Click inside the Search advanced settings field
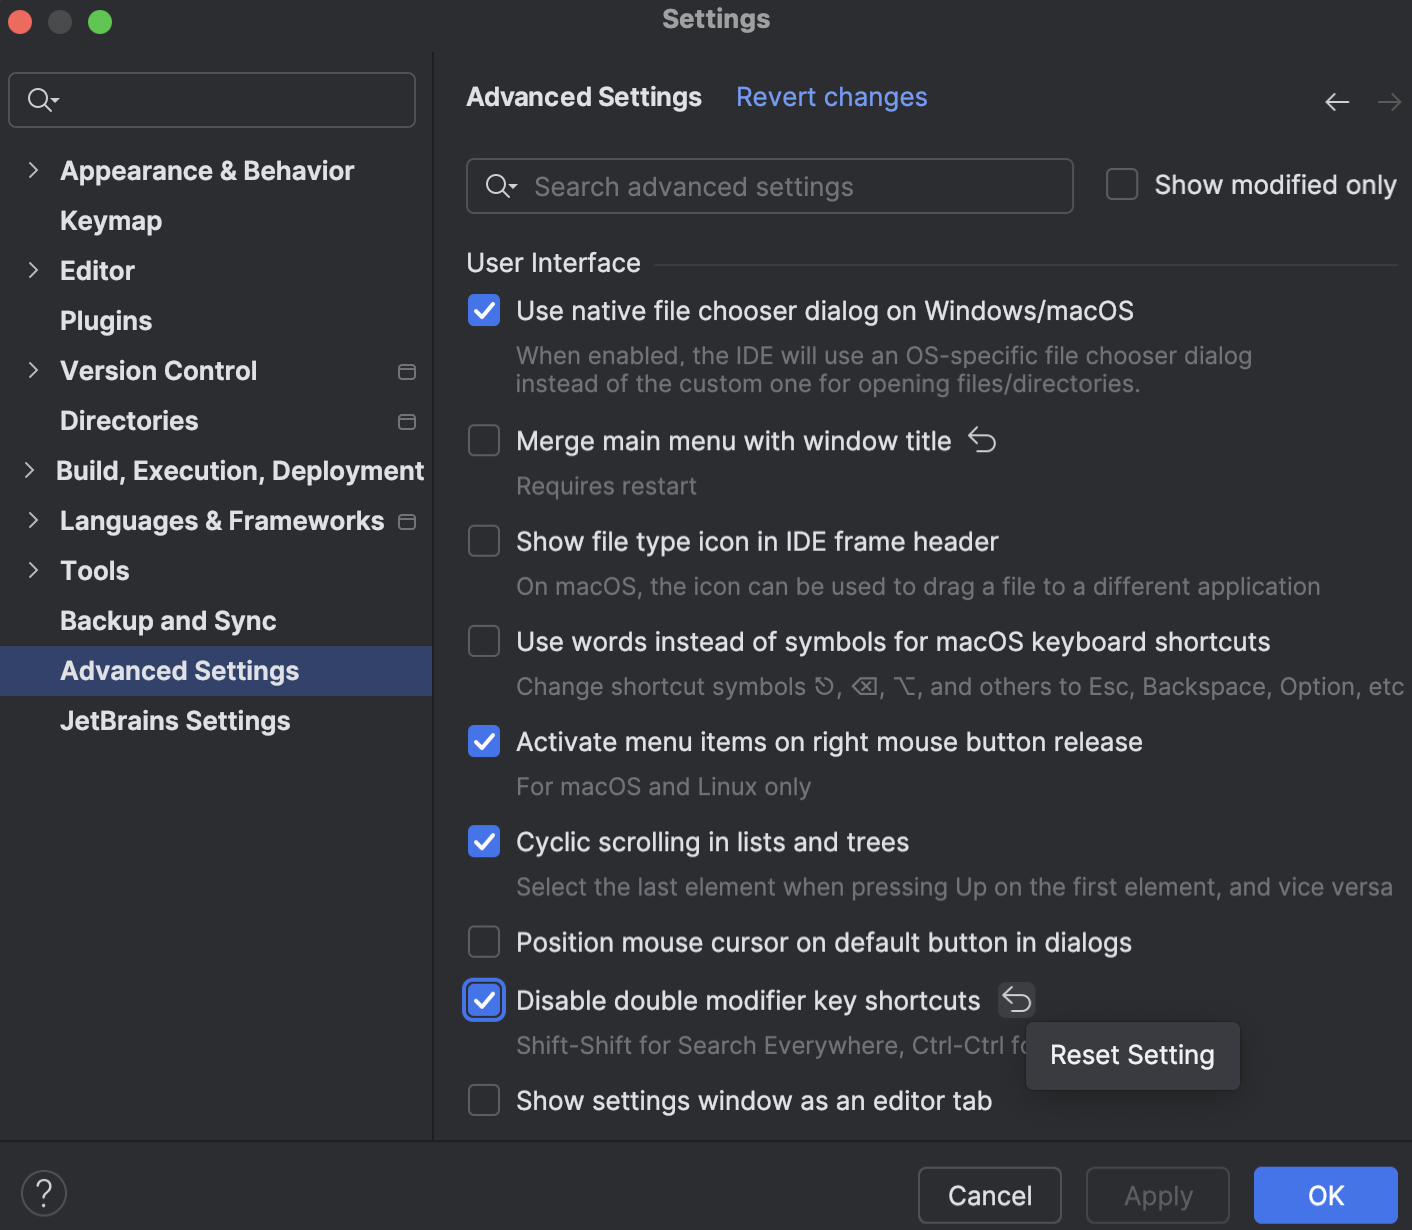This screenshot has height=1230, width=1412. [770, 186]
